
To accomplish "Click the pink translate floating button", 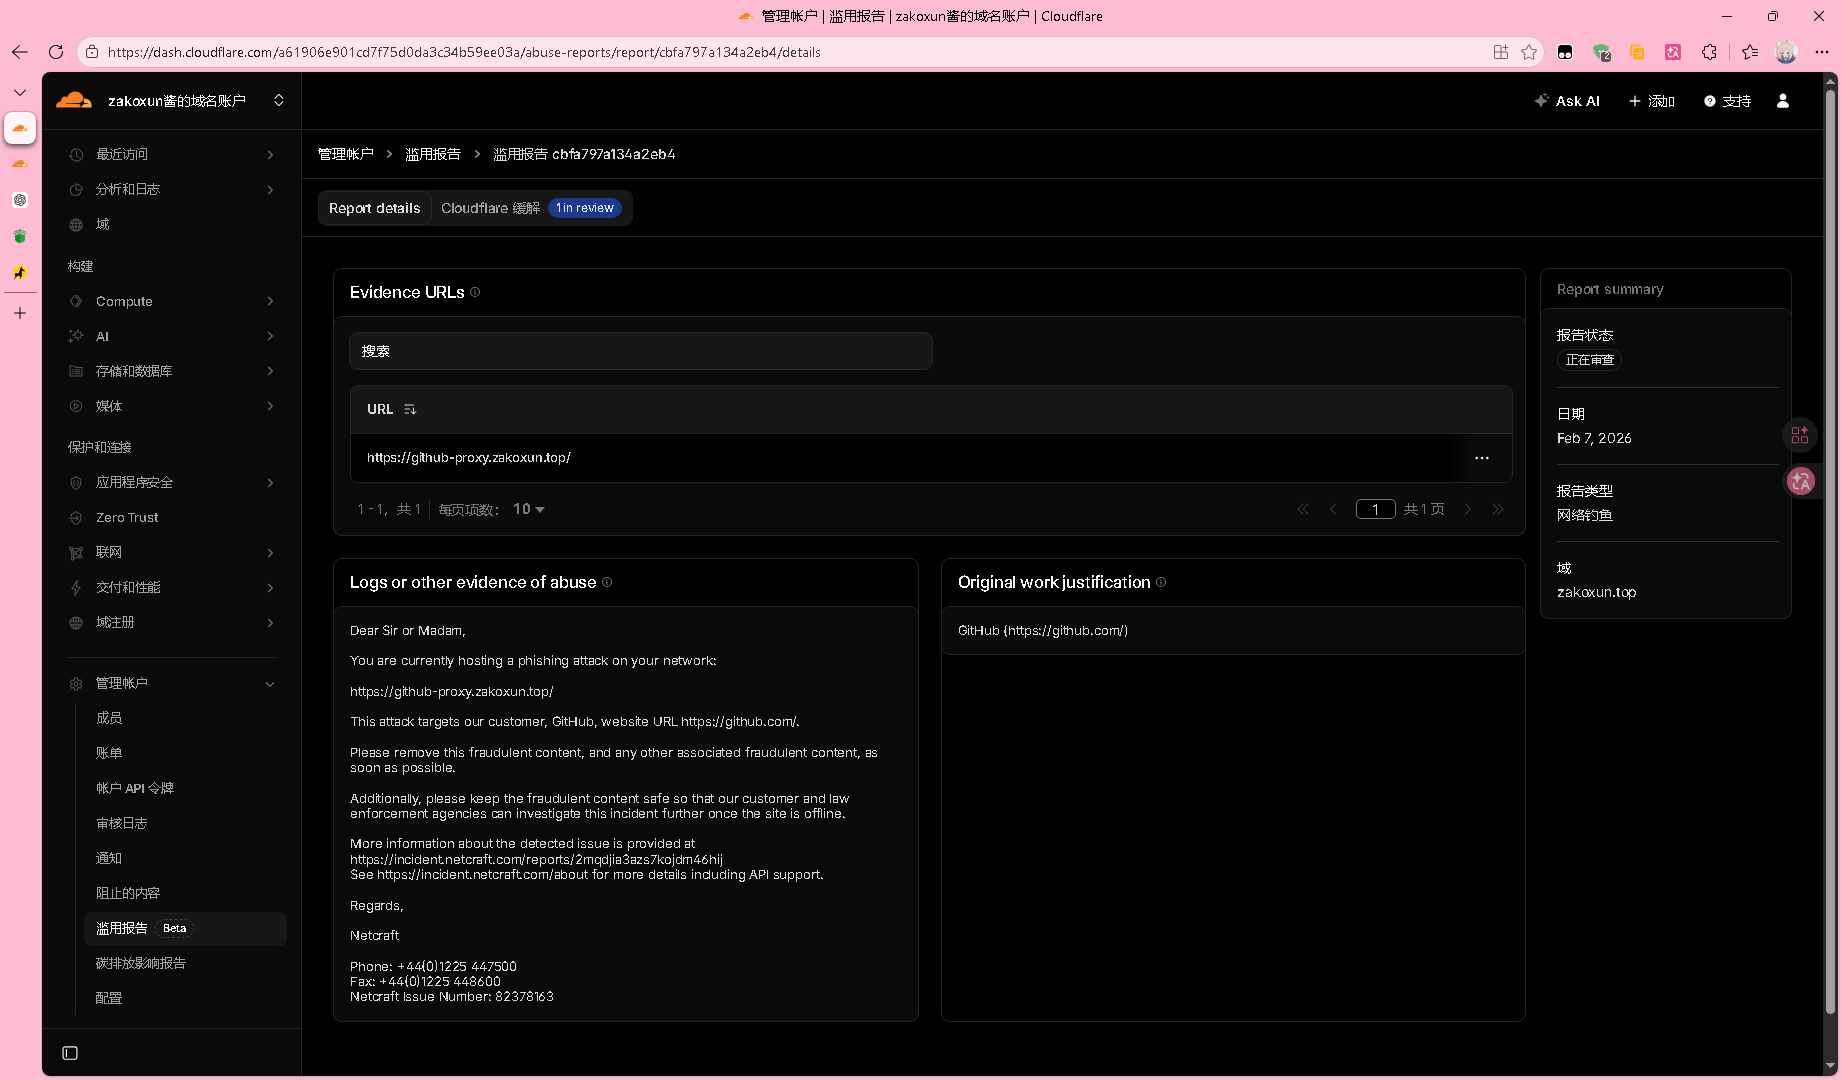I will [x=1801, y=481].
